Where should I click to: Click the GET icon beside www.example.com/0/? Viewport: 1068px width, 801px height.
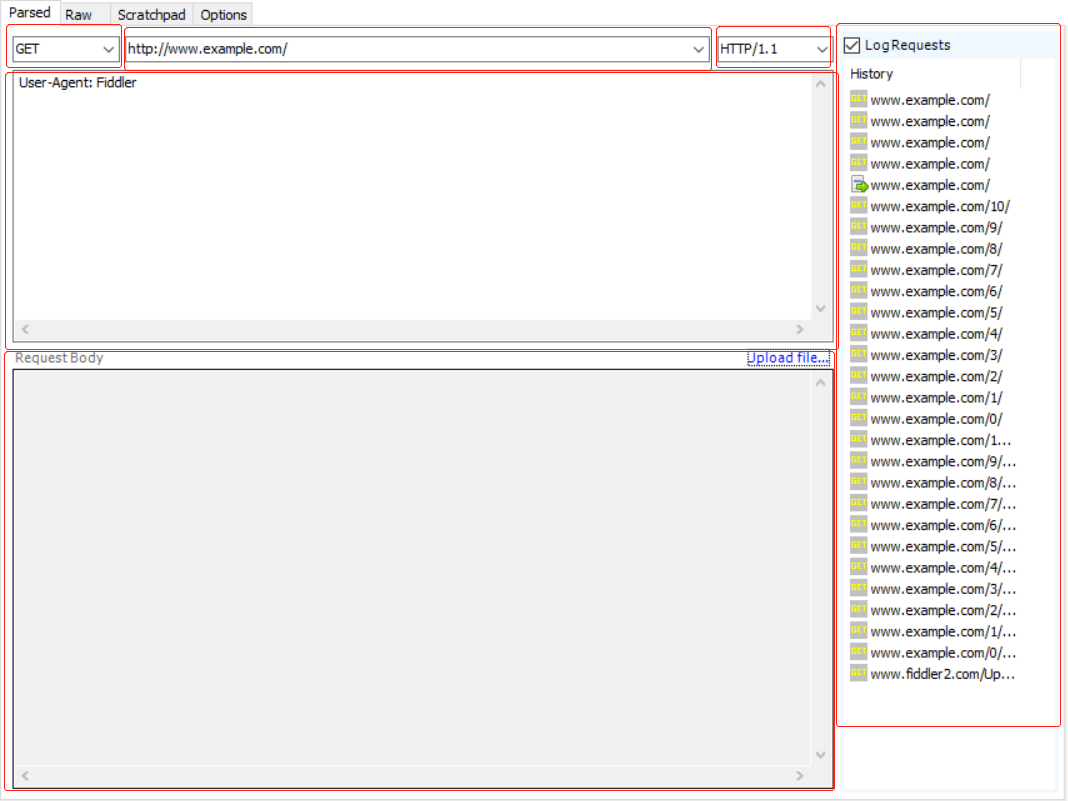(x=858, y=419)
